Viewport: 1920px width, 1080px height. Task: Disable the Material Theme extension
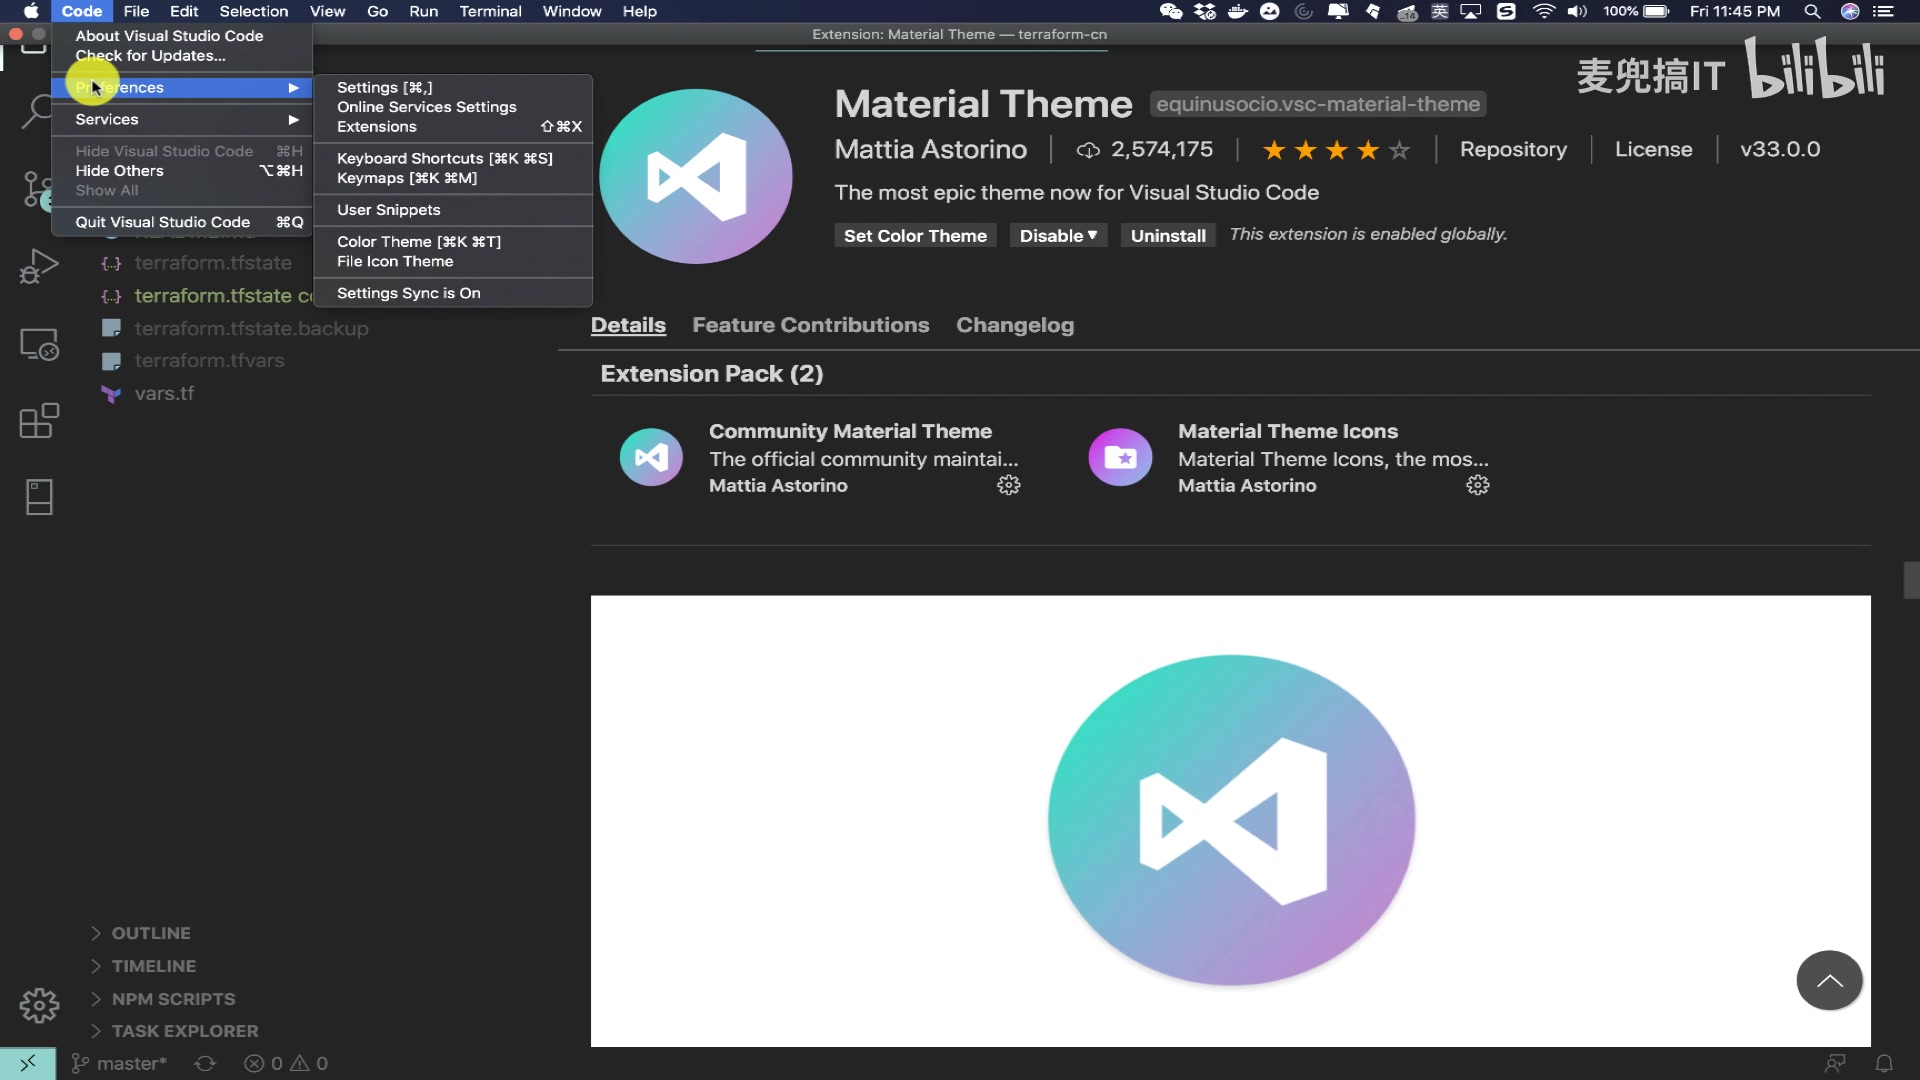pyautogui.click(x=1050, y=235)
